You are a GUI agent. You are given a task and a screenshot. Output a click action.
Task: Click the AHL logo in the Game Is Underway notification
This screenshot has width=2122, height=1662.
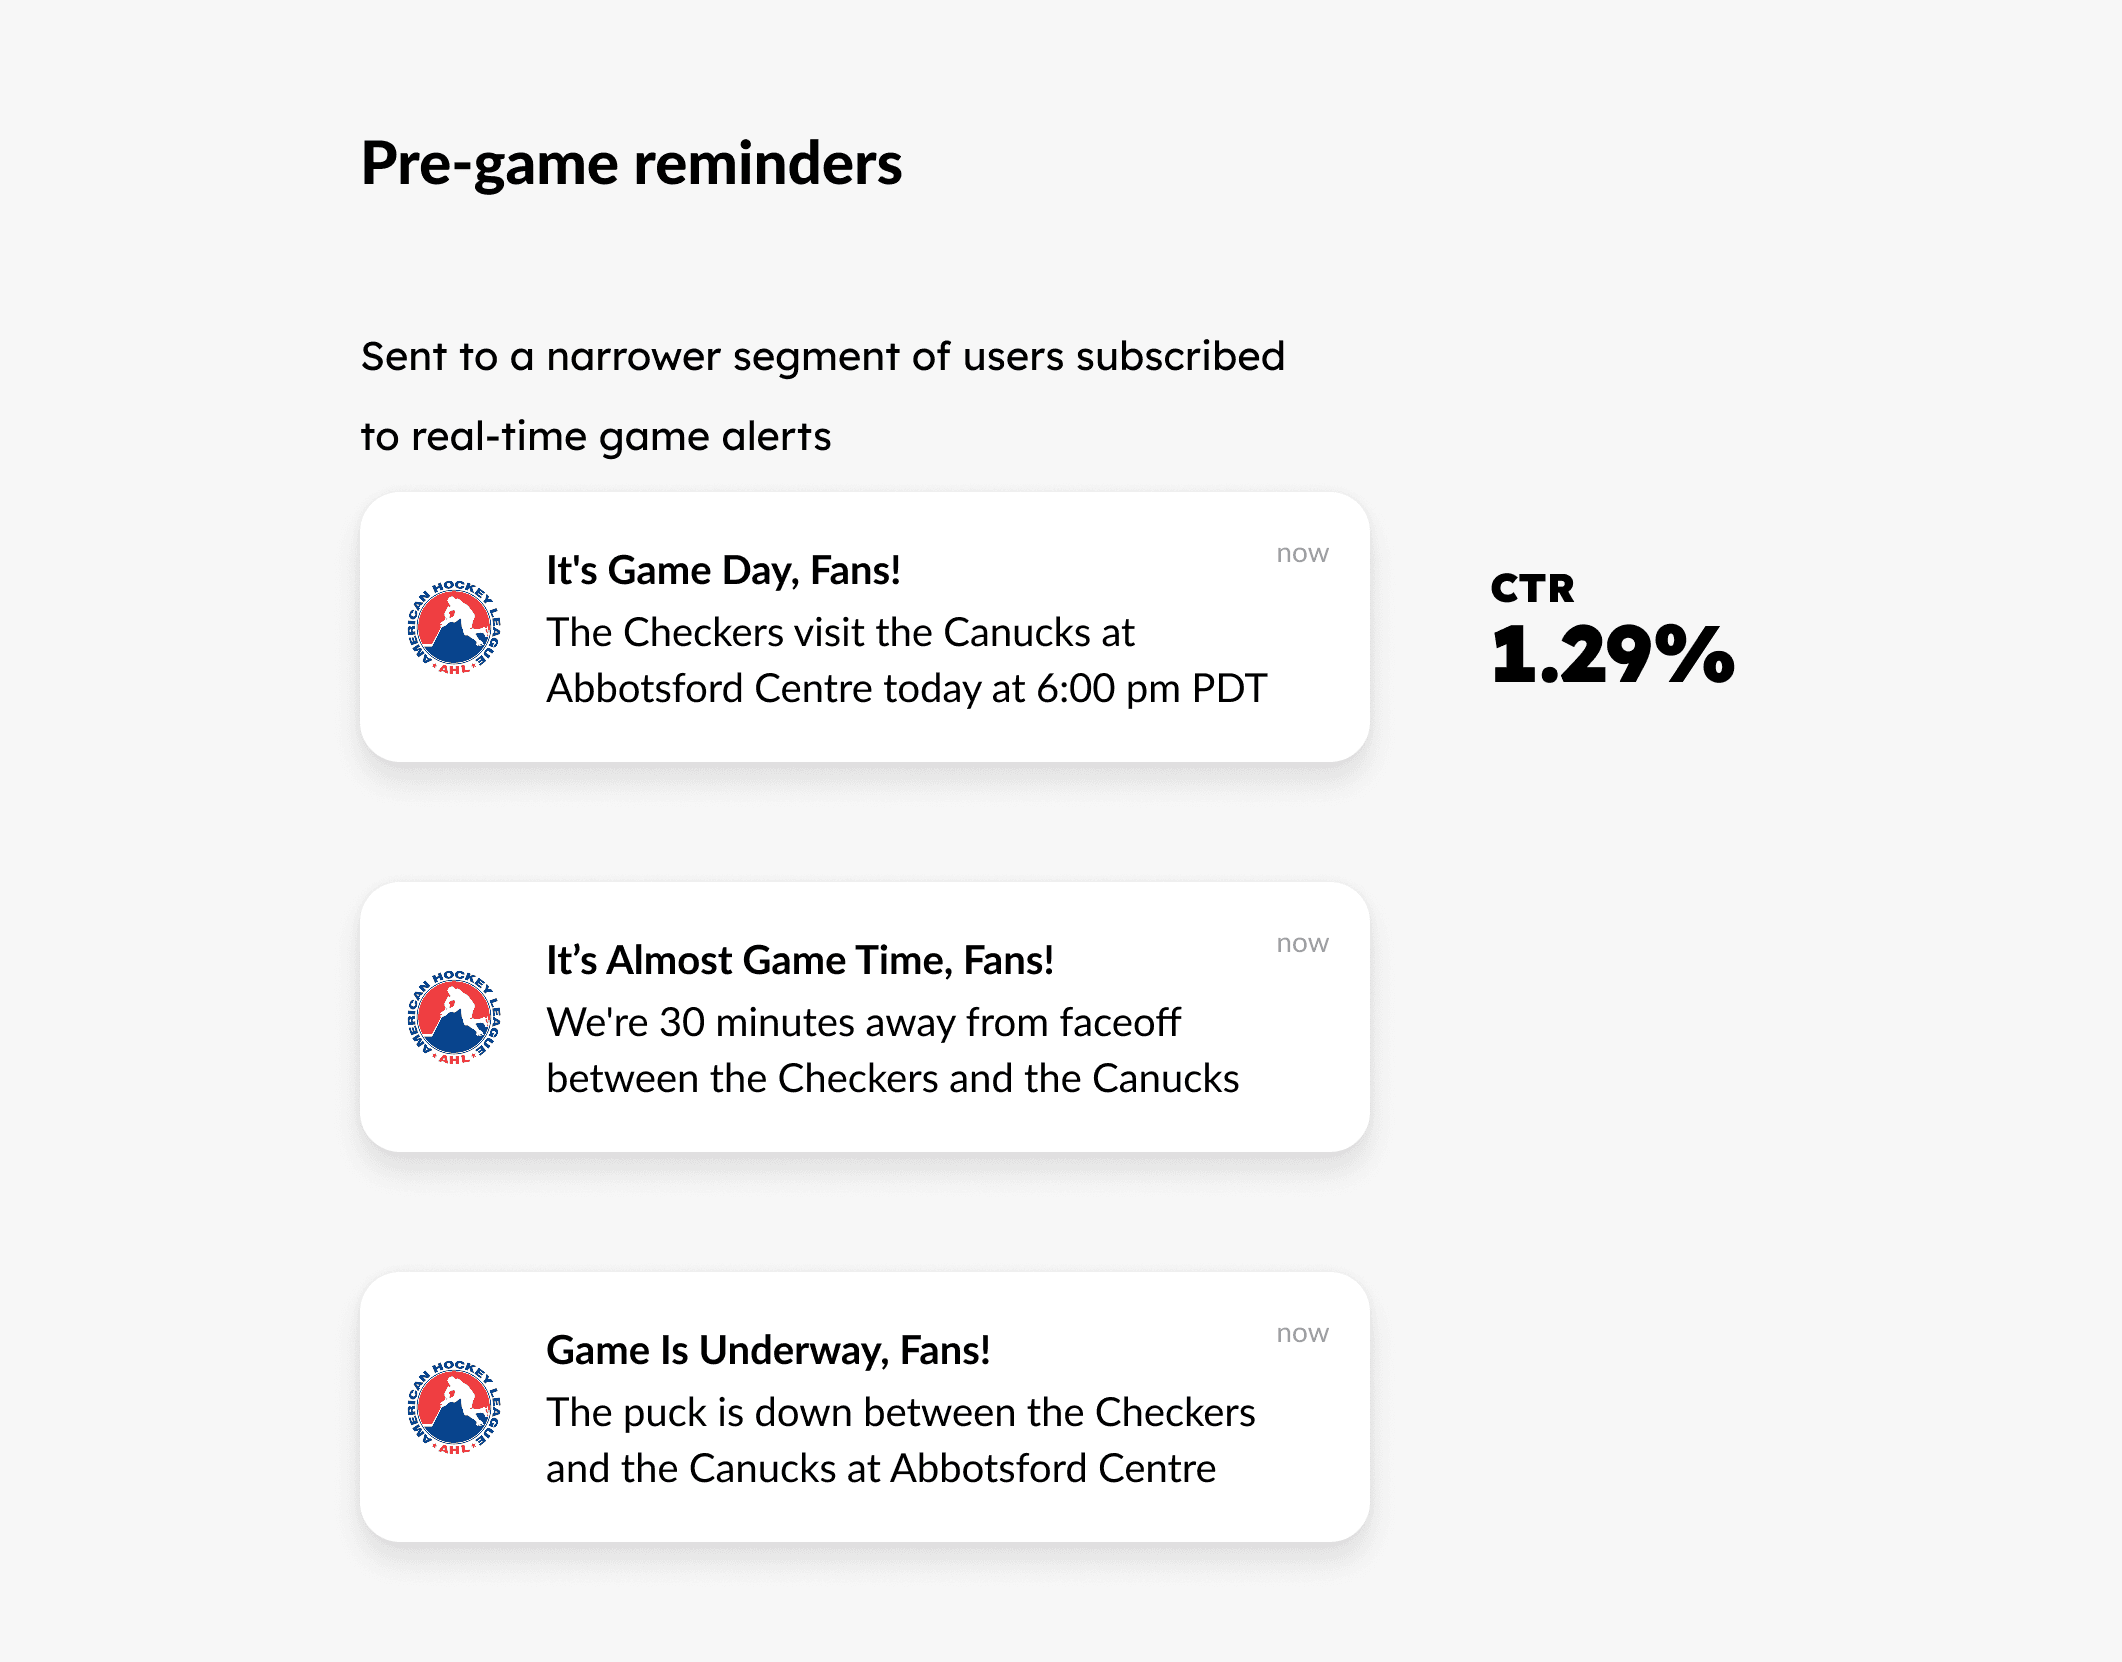[x=454, y=1407]
